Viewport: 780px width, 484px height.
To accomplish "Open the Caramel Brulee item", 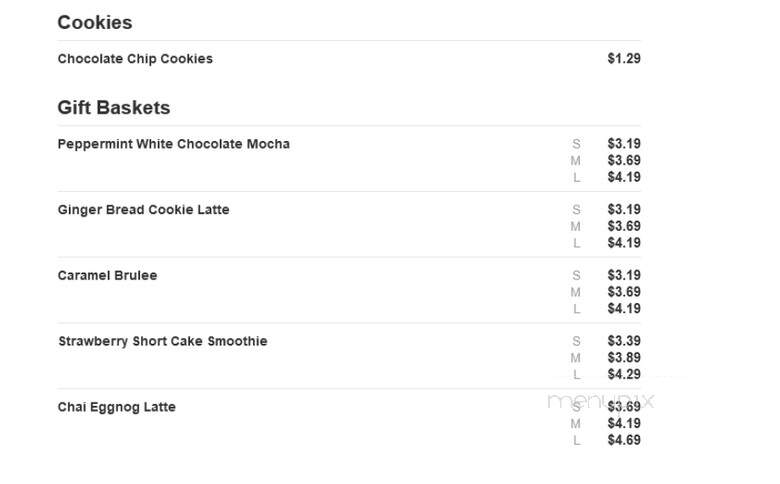I will point(107,275).
